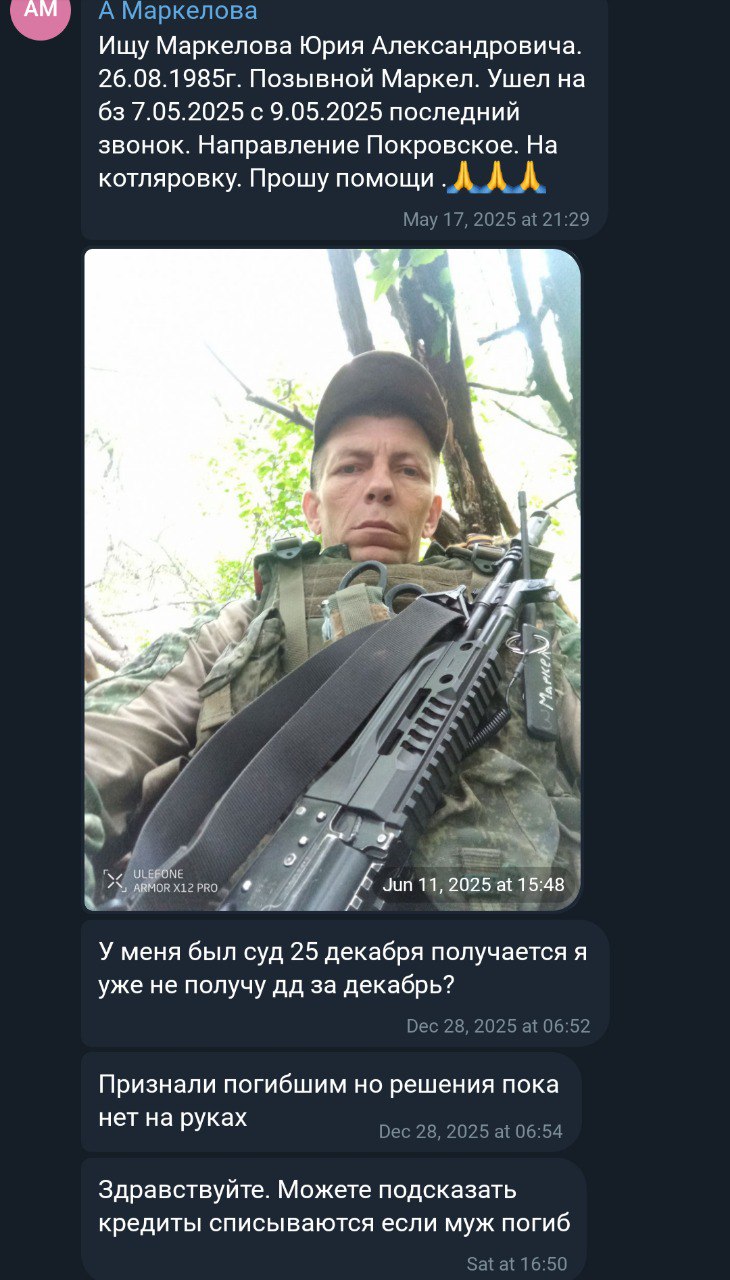730x1280 pixels.
Task: Select the message Признали погибшим
Action: click(x=331, y=1102)
